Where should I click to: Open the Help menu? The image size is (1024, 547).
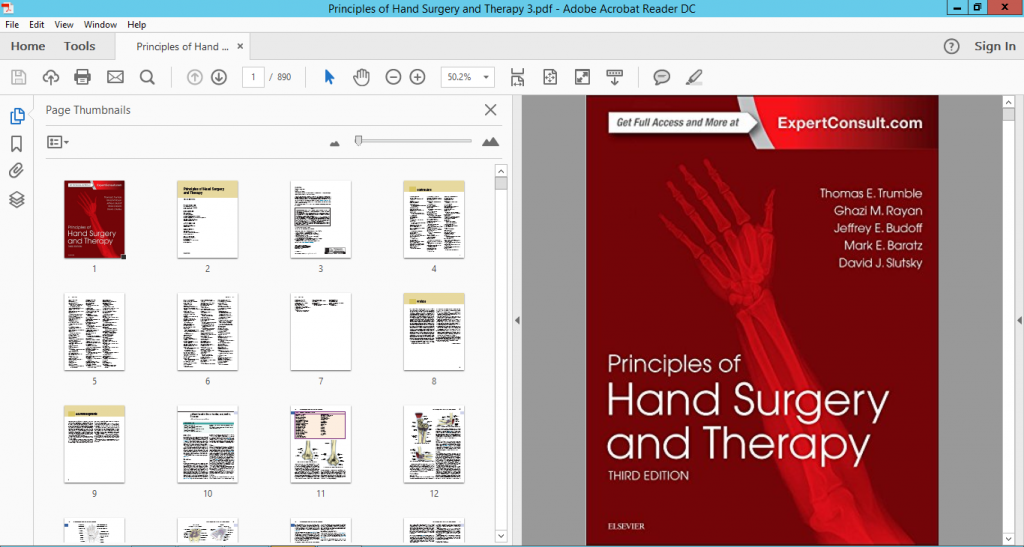(136, 24)
